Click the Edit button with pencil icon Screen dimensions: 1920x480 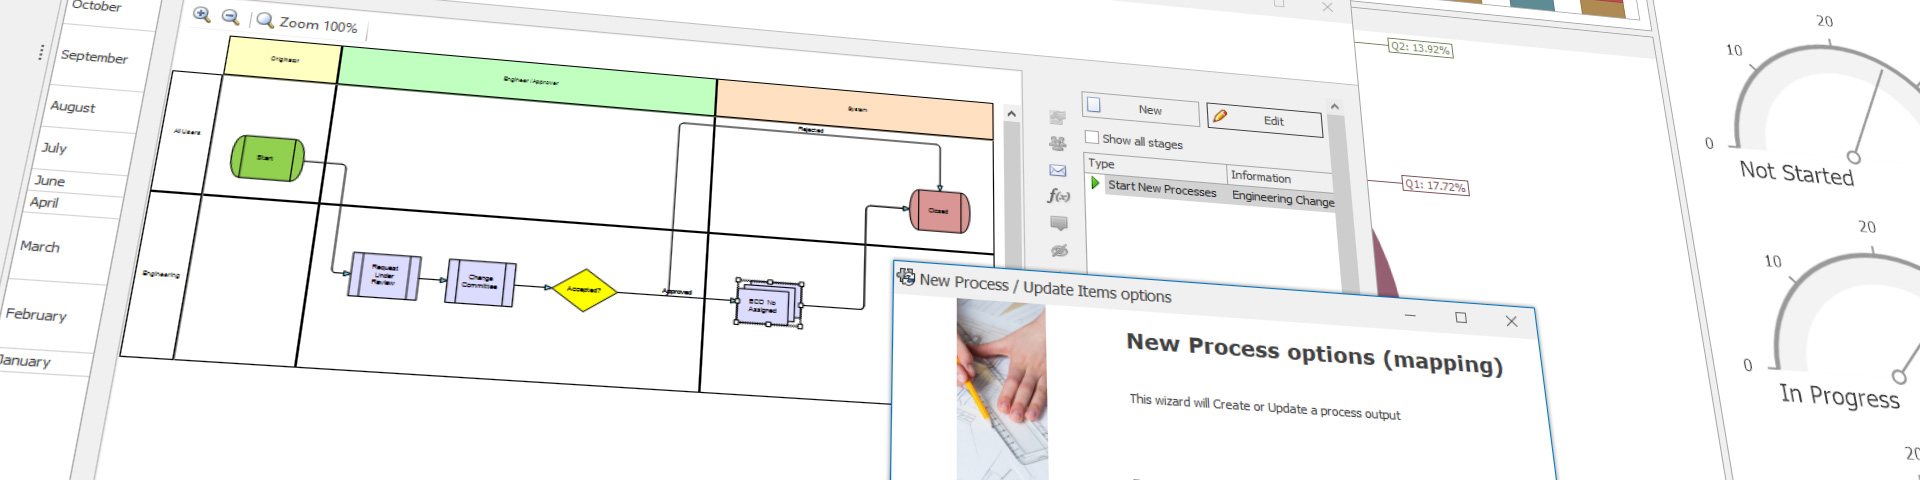1265,120
